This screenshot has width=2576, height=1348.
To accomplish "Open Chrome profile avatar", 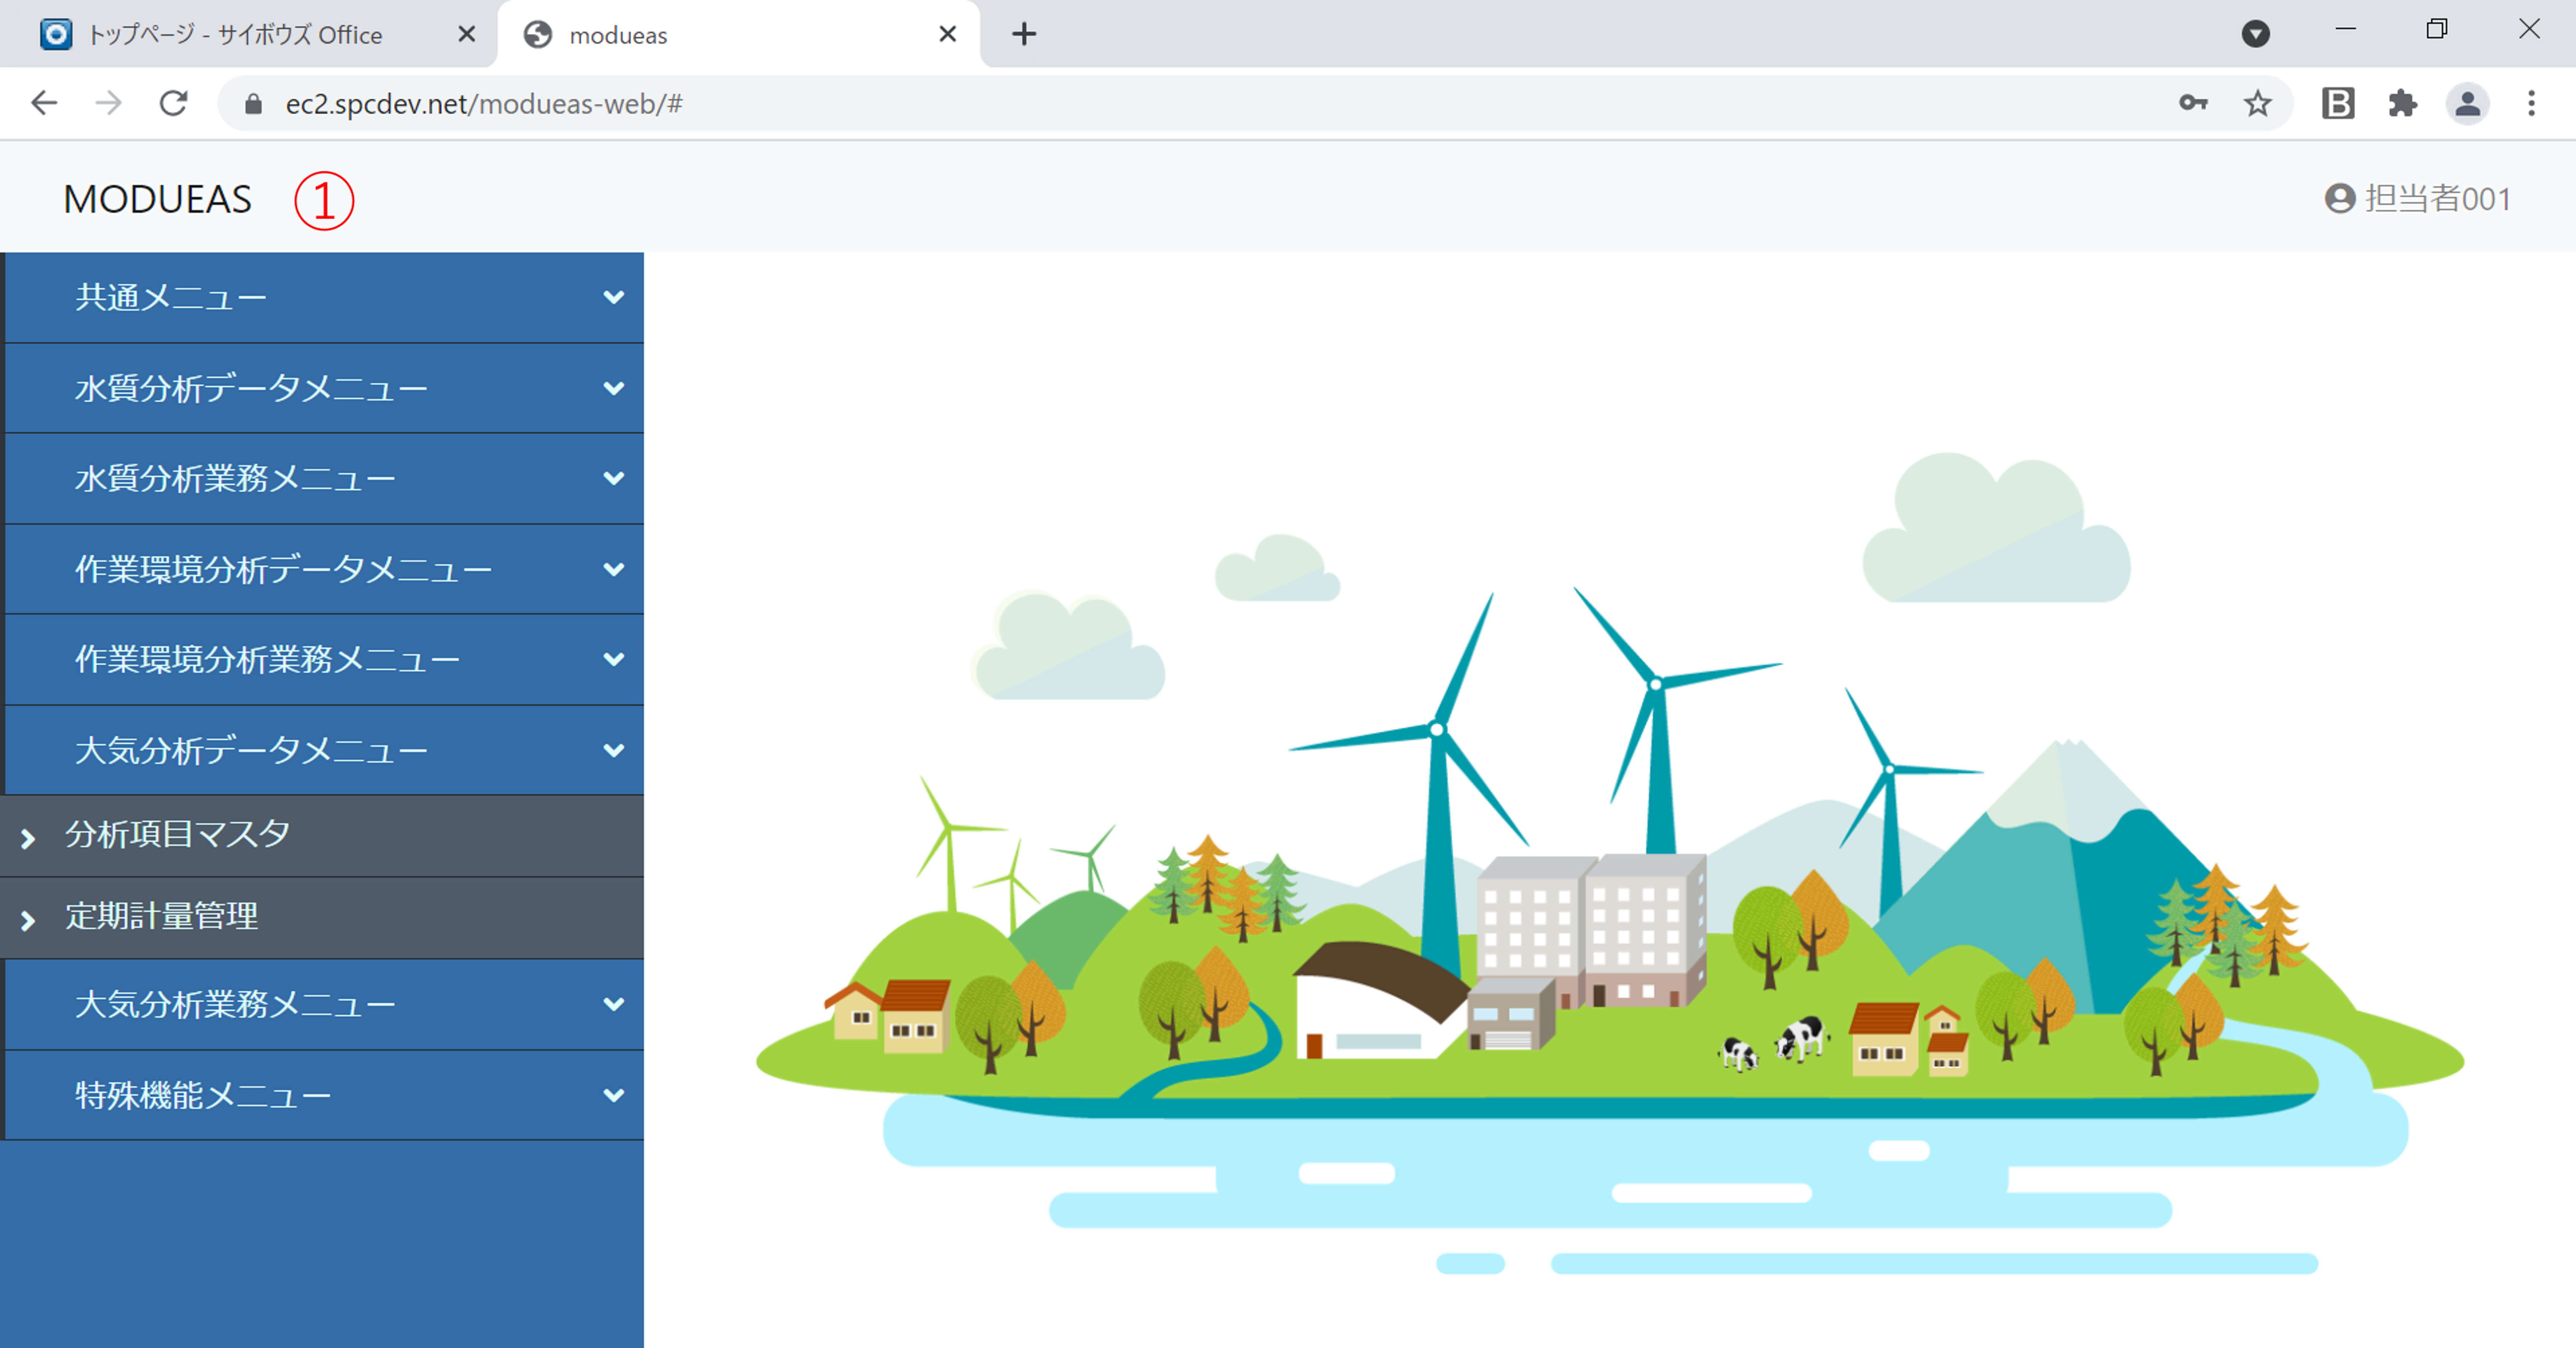I will [2467, 103].
